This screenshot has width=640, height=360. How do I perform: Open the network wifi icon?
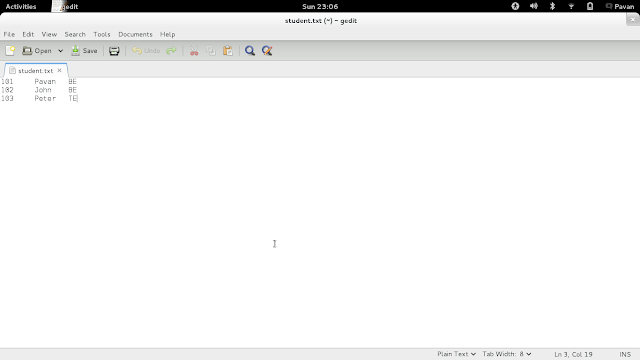point(571,6)
